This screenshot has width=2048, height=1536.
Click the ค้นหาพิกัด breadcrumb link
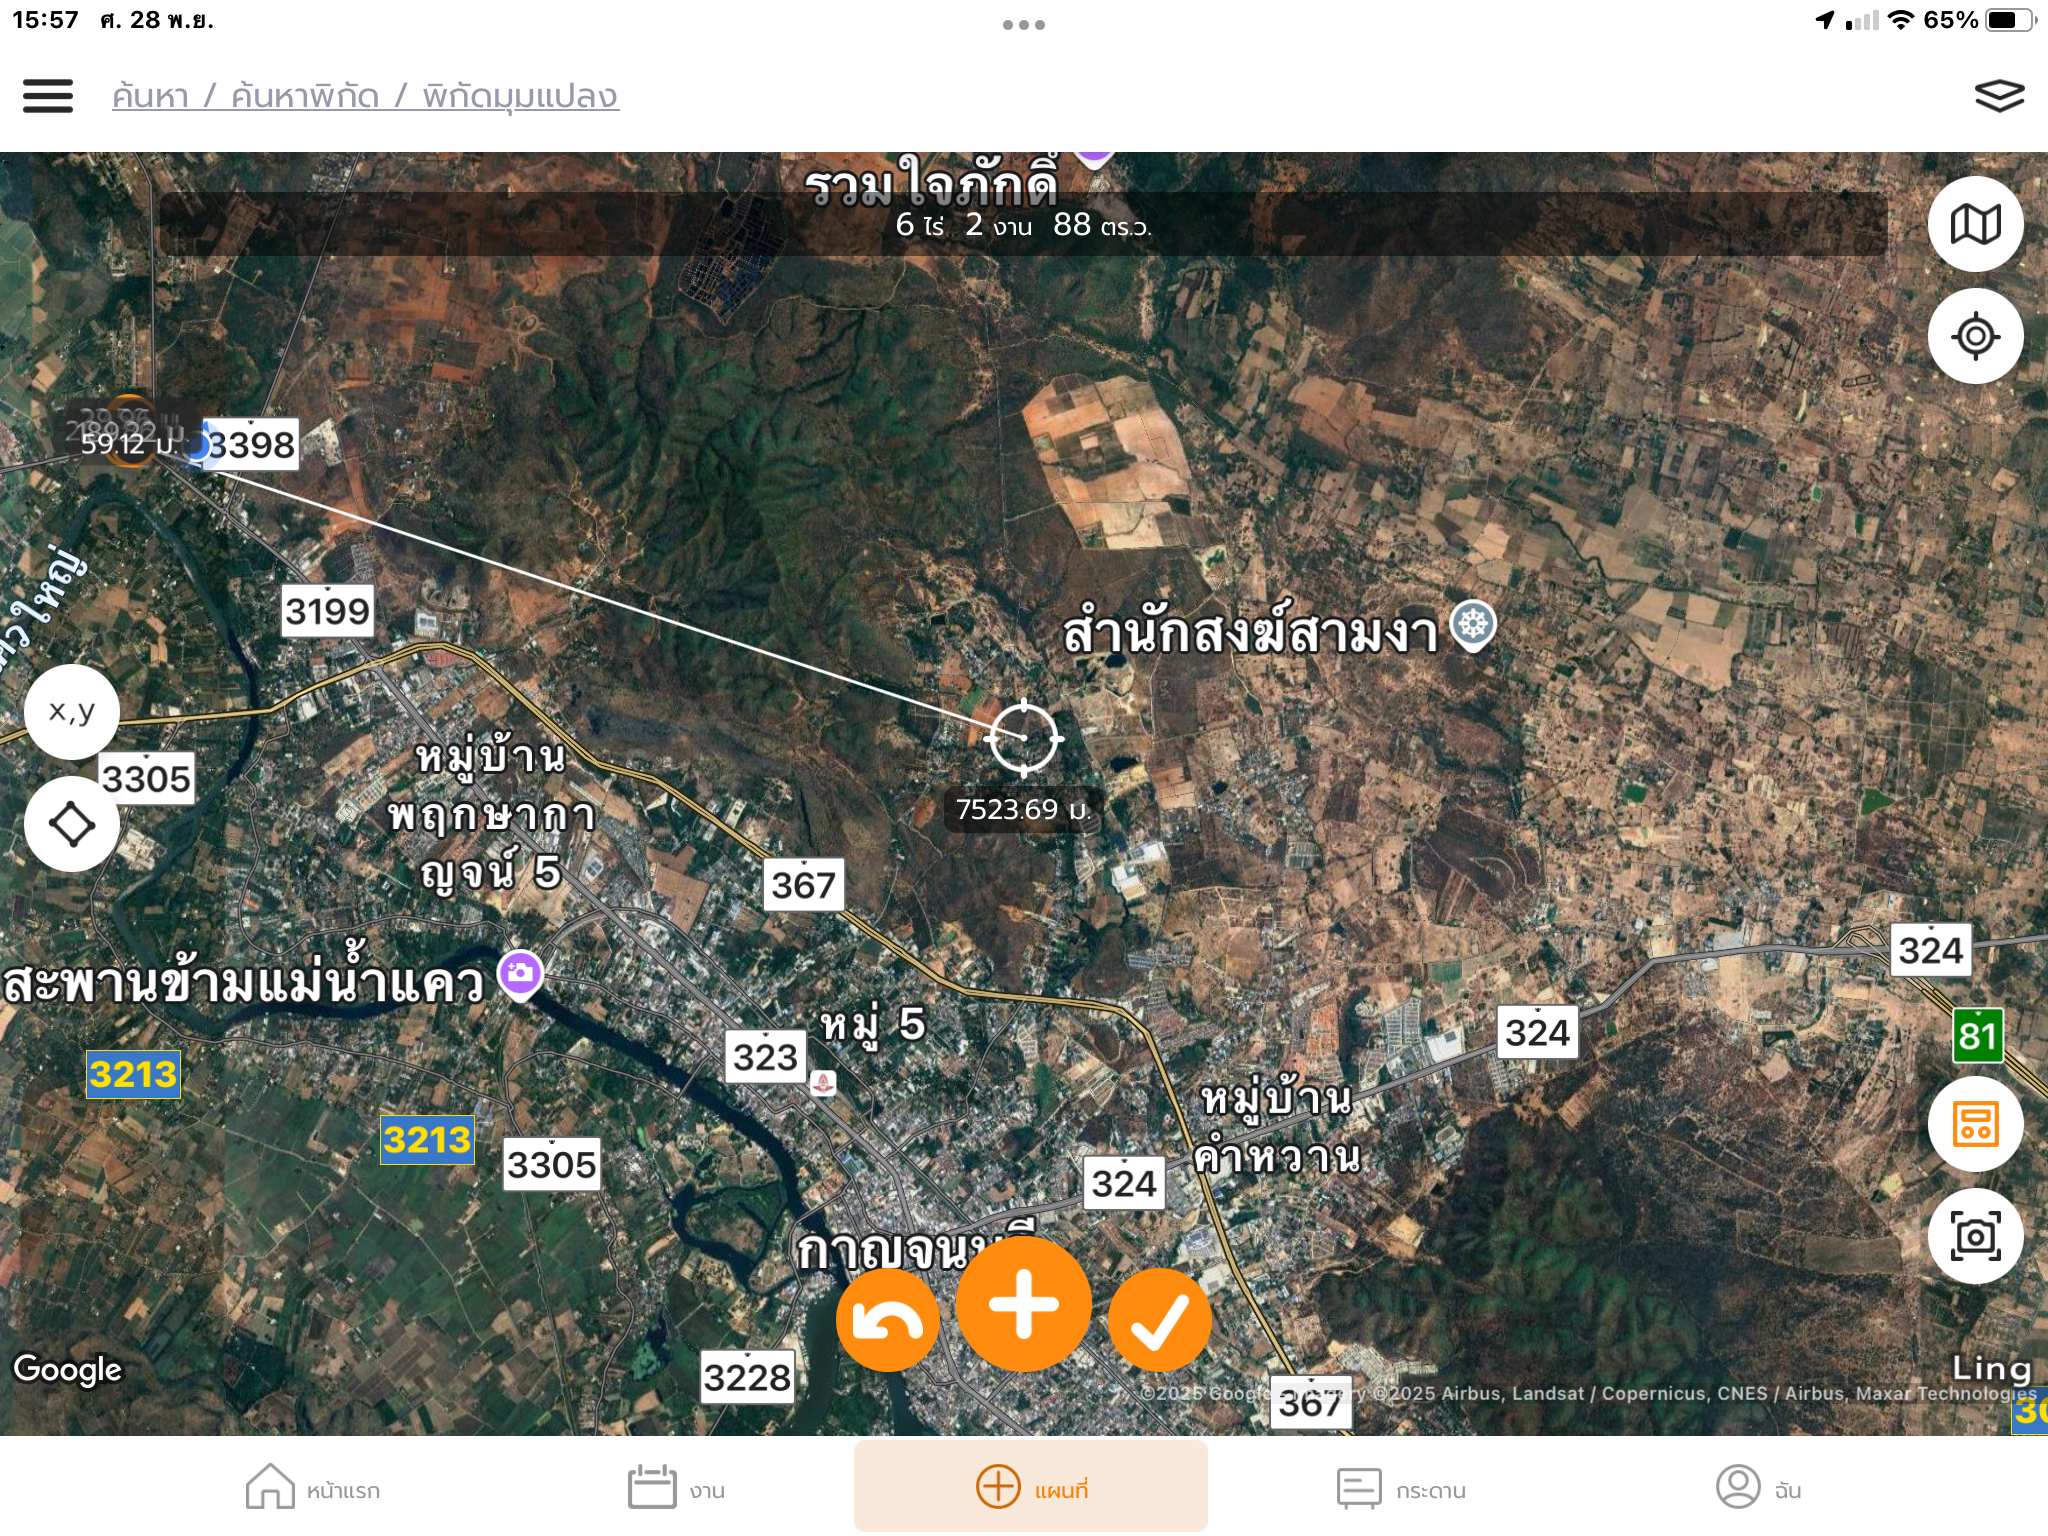click(305, 97)
